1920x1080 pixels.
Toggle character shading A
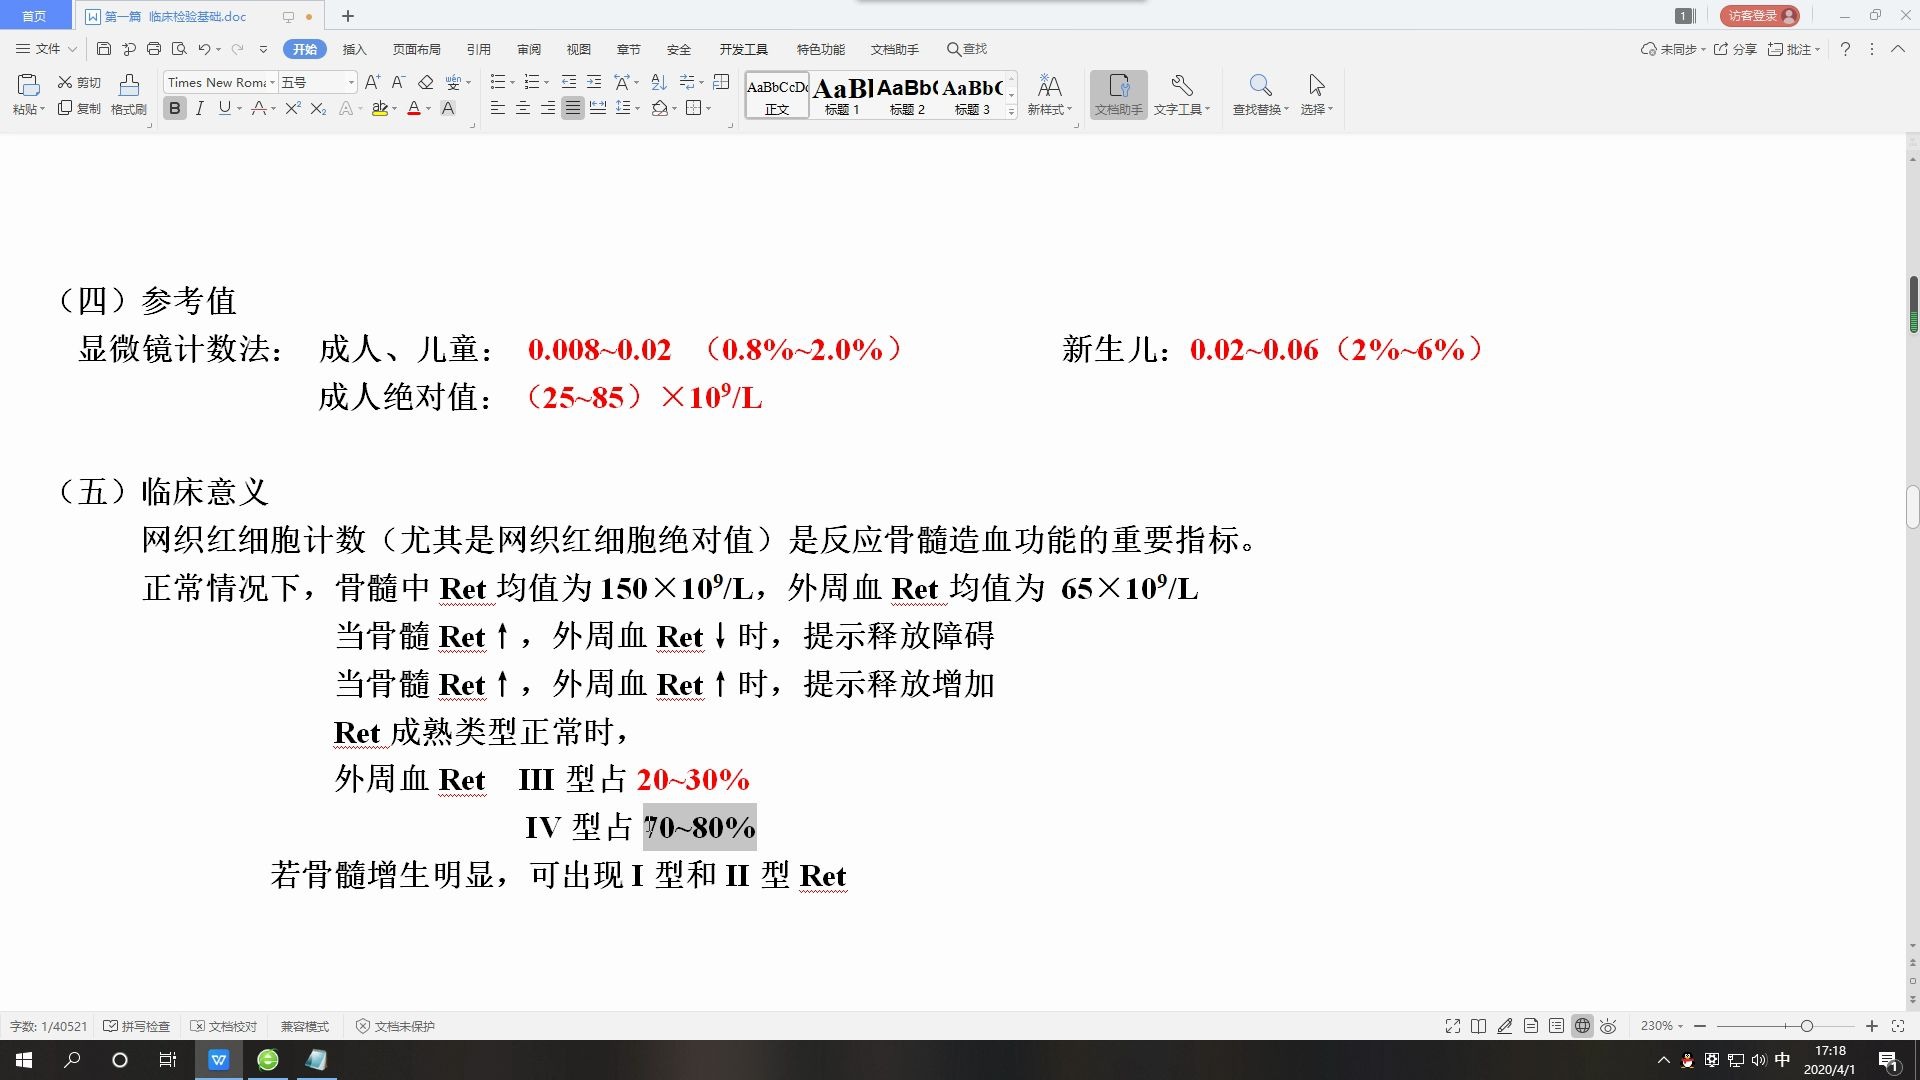coord(448,108)
